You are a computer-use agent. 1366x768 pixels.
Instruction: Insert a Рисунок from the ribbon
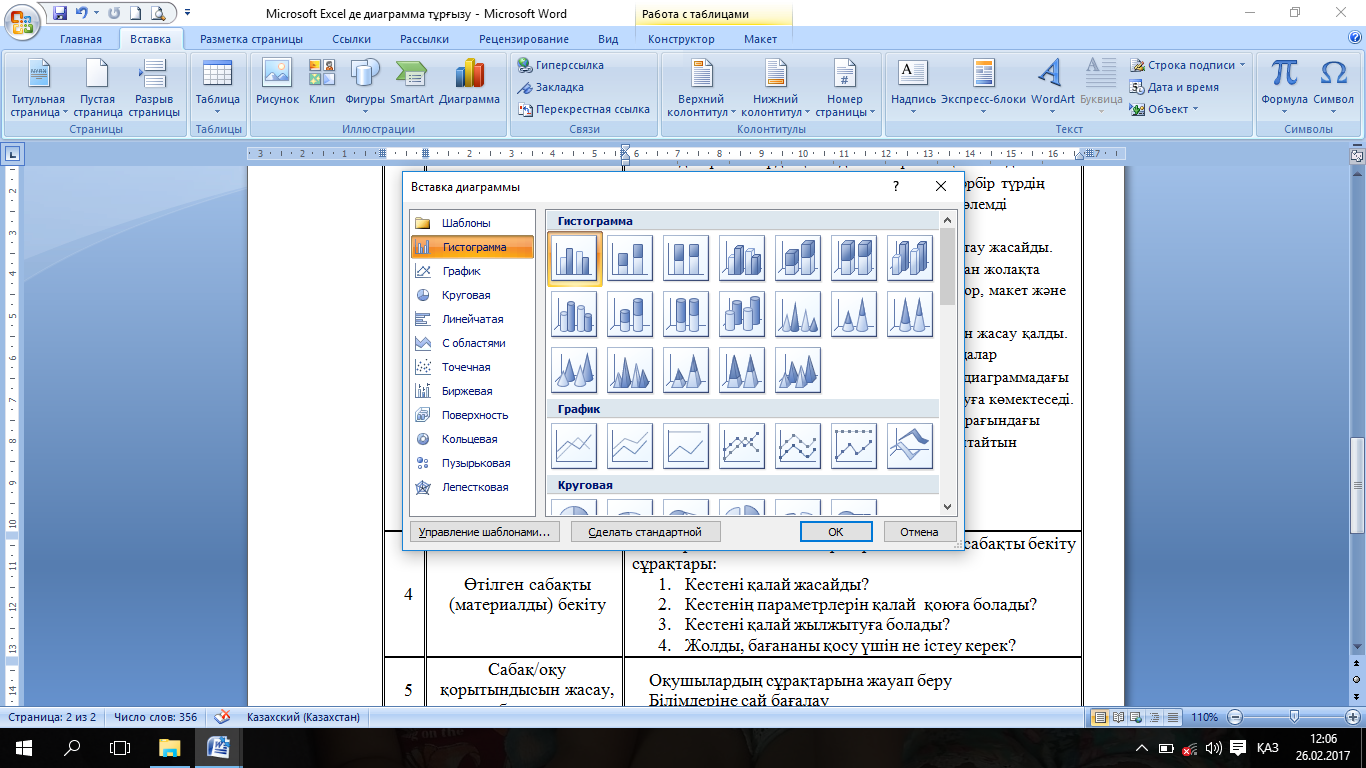click(277, 83)
